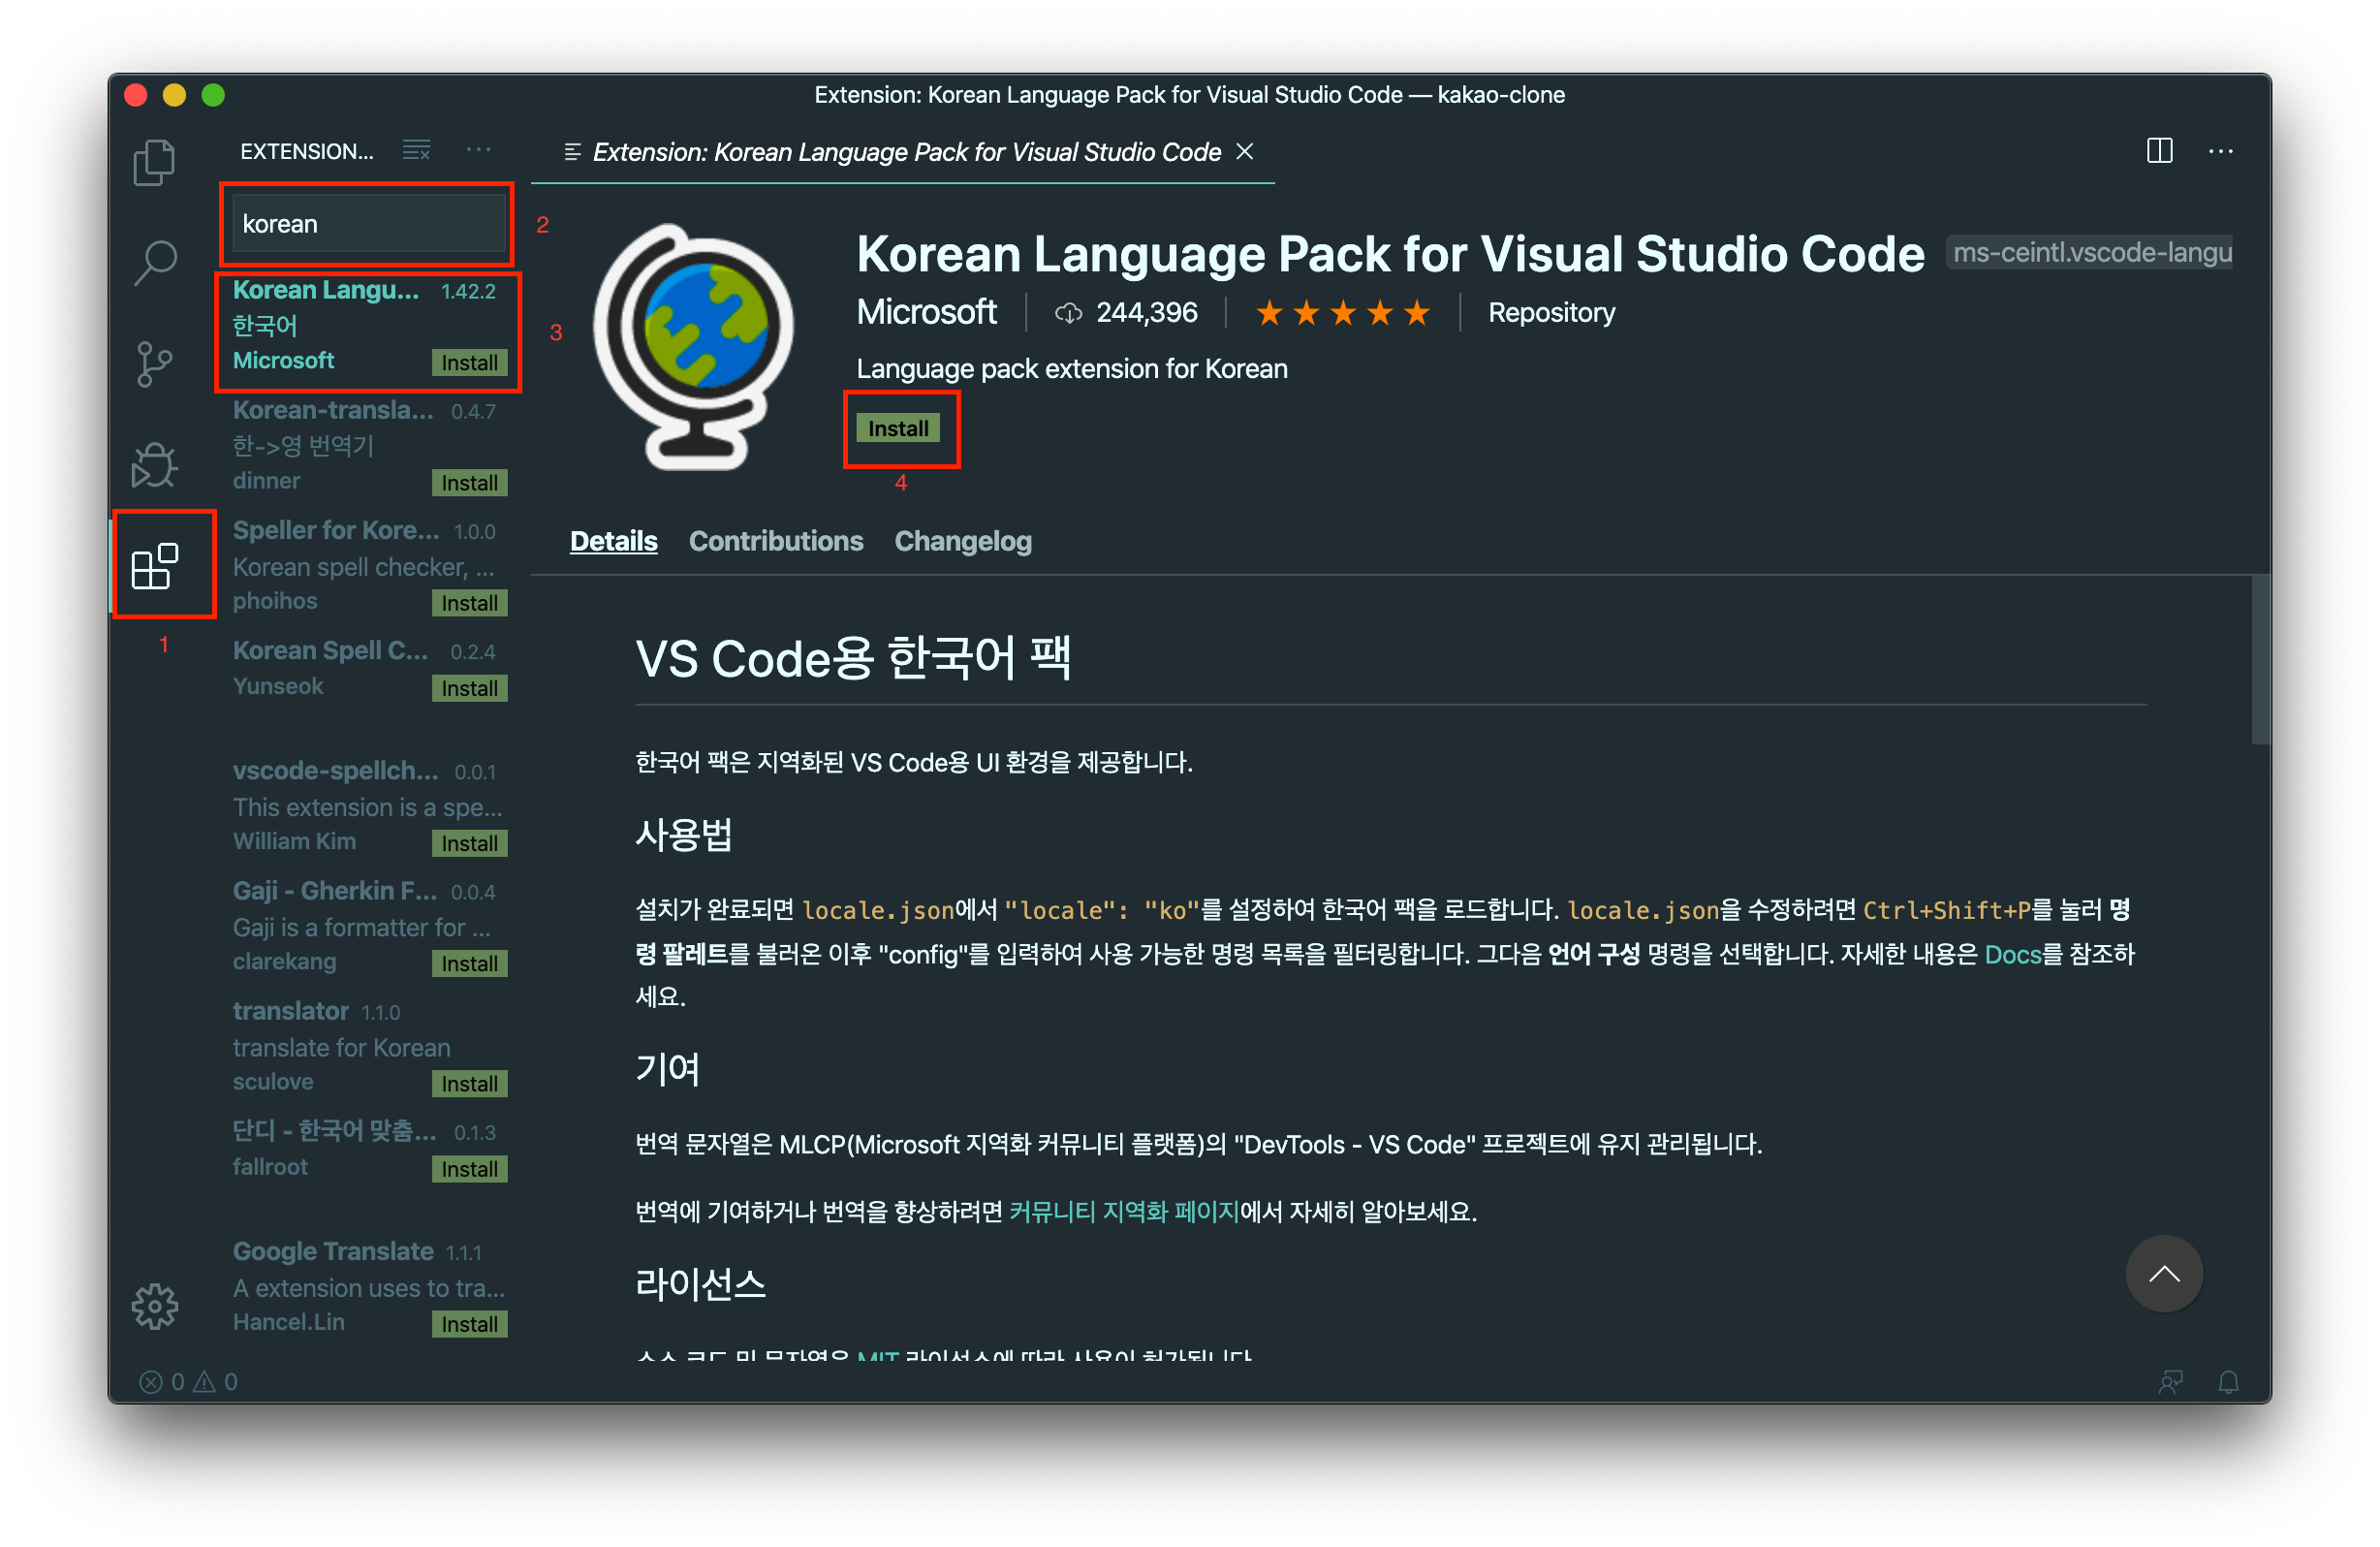2380x1547 pixels.
Task: Open the Explorer view in activity bar
Action: [x=154, y=163]
